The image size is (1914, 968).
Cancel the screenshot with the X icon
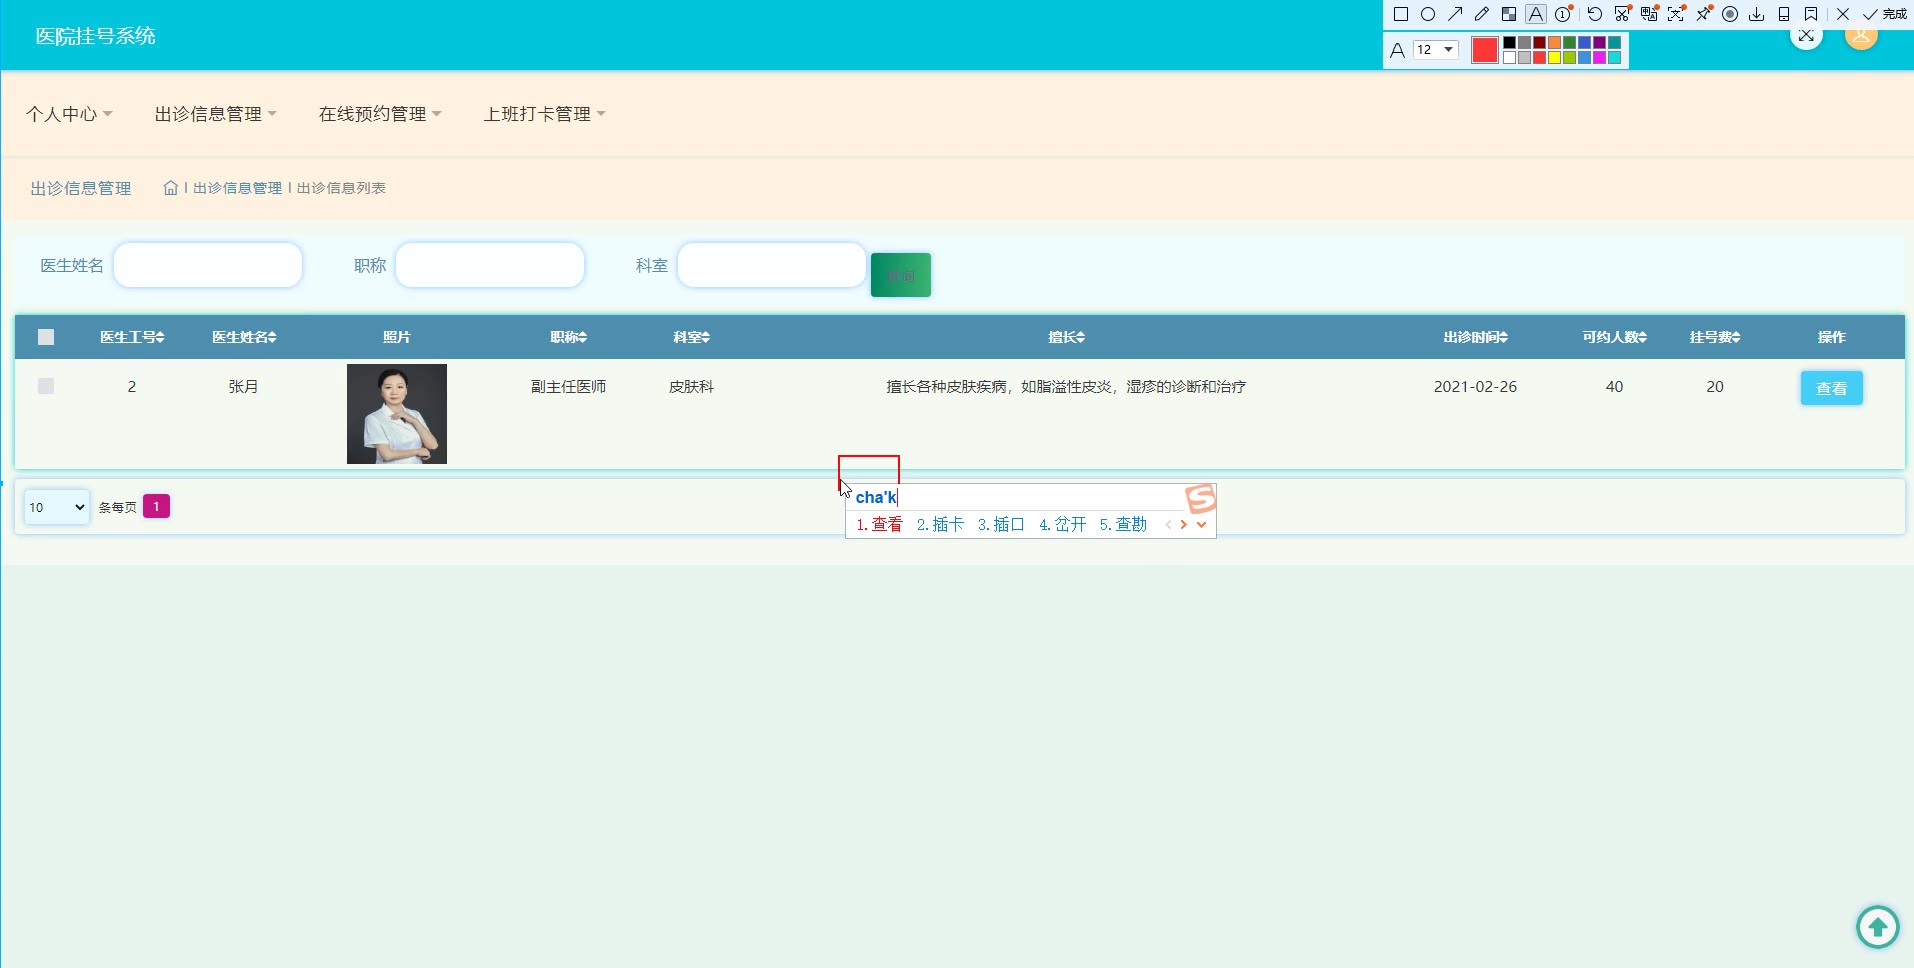point(1843,14)
